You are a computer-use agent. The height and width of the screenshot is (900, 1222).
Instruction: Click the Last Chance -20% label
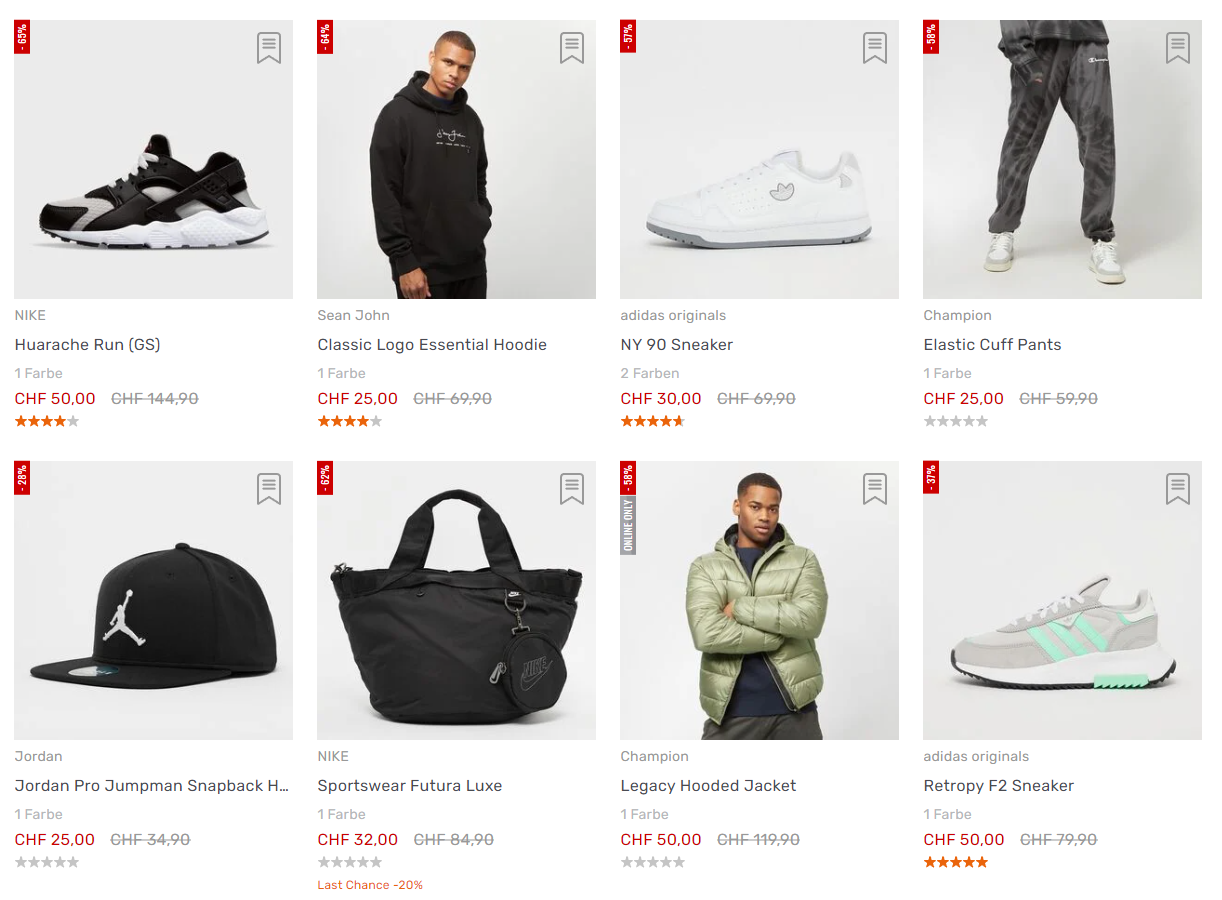pos(370,885)
